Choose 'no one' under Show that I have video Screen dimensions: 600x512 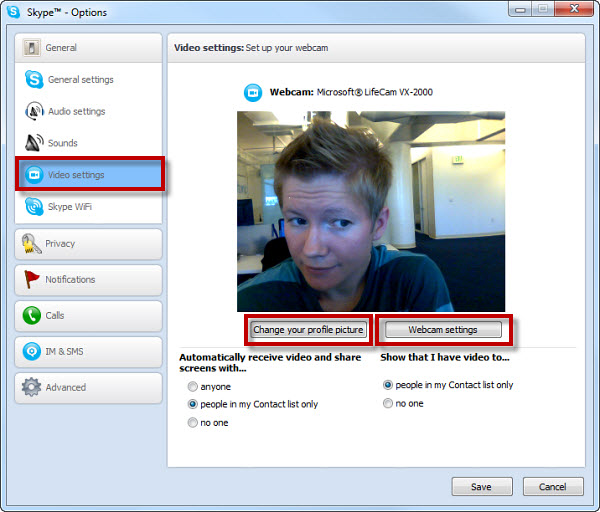pyautogui.click(x=388, y=403)
